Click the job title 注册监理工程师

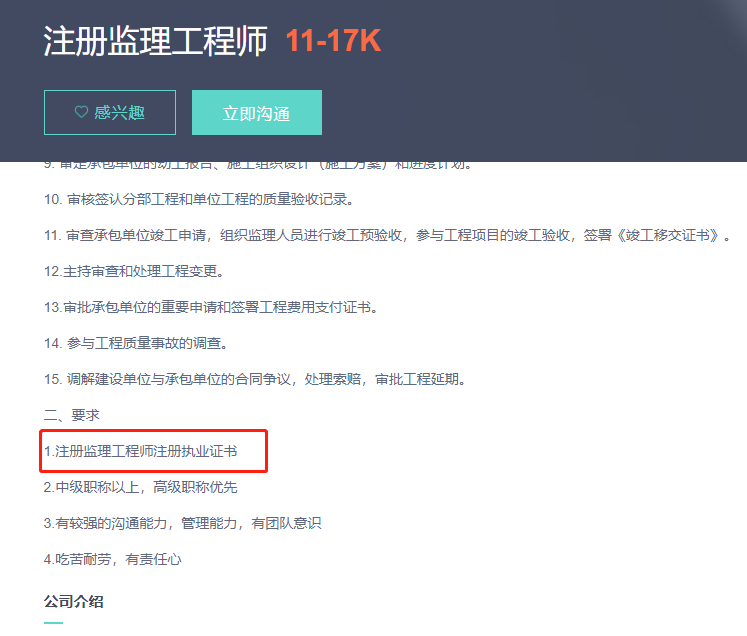(156, 41)
